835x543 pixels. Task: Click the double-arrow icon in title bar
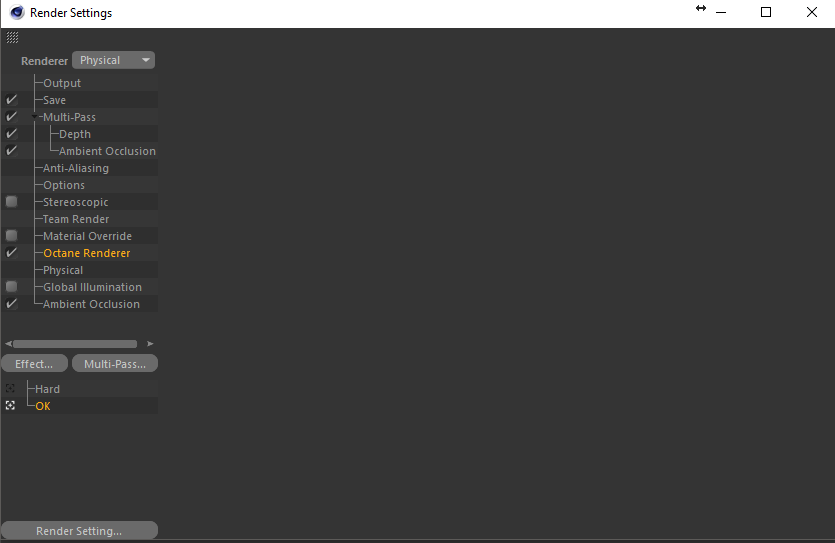[701, 8]
